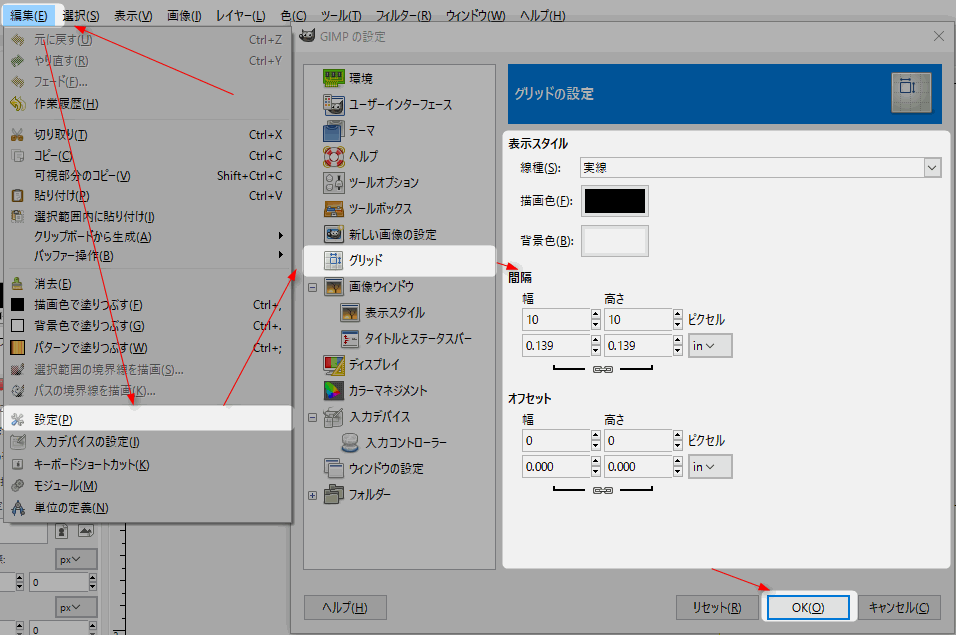Open the 間隔 unit dropdown showing in
Screen dimensions: 956x635
tap(710, 346)
